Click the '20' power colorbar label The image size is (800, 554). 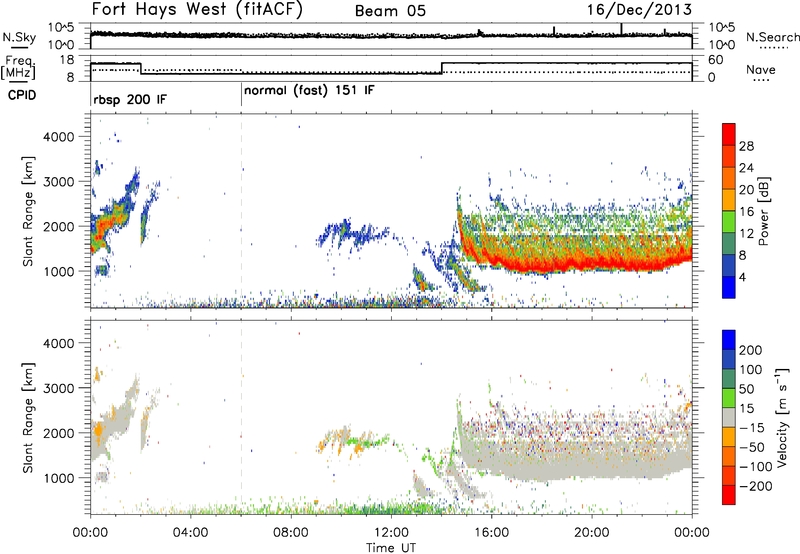(x=746, y=190)
